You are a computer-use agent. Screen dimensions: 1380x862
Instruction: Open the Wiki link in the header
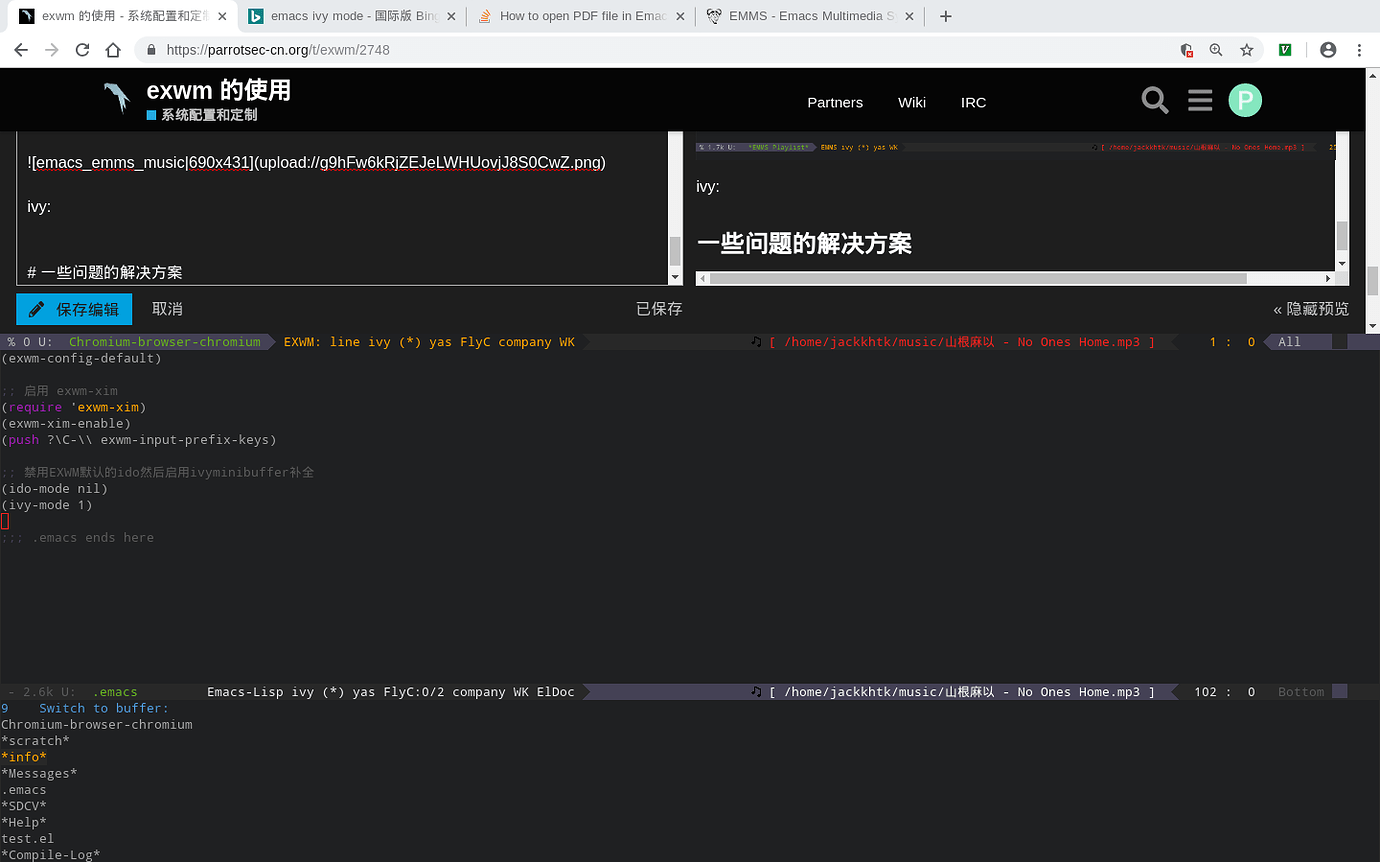(x=911, y=102)
